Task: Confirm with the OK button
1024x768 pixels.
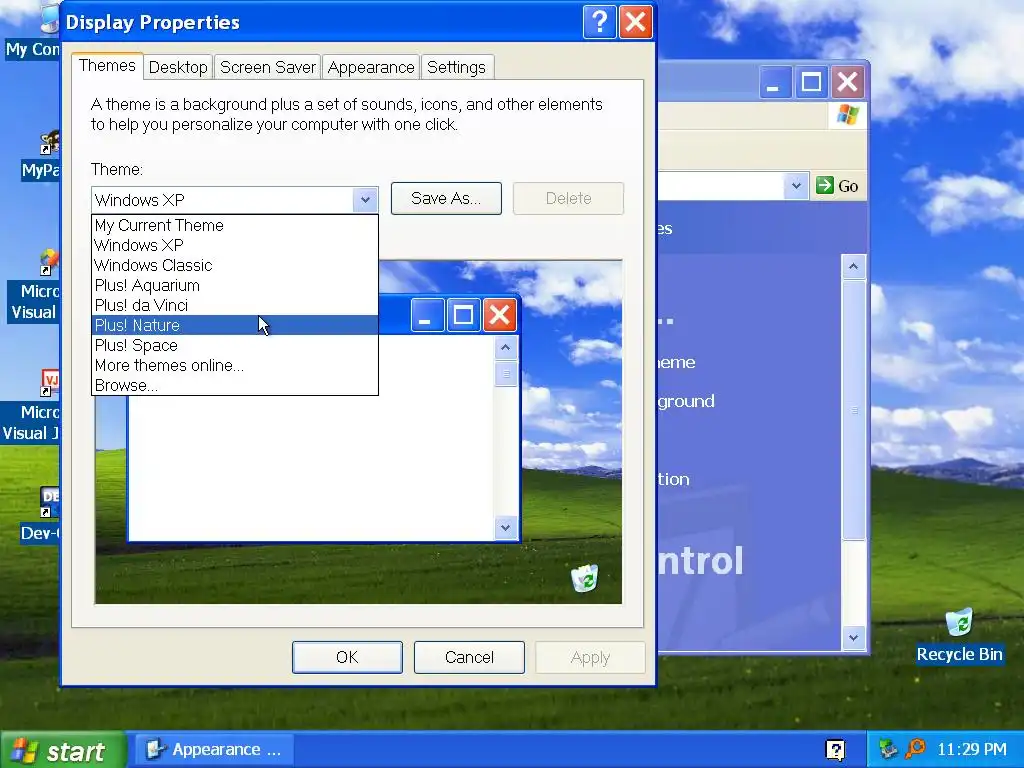Action: pyautogui.click(x=347, y=657)
